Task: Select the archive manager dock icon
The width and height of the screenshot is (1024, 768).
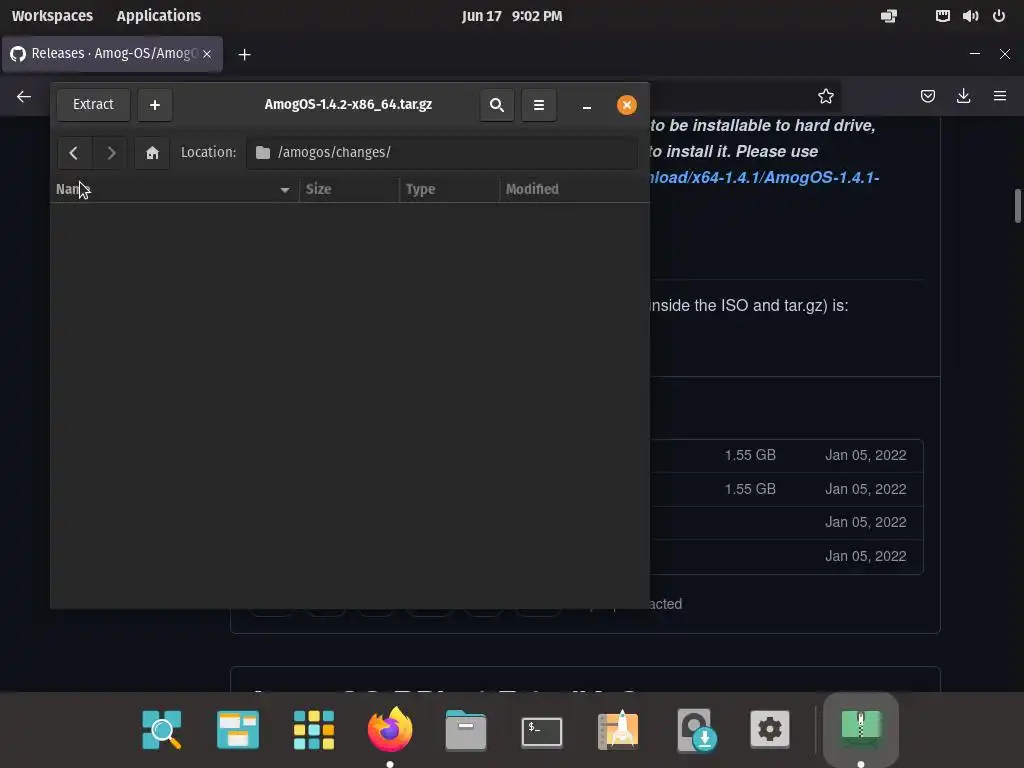Action: point(861,727)
